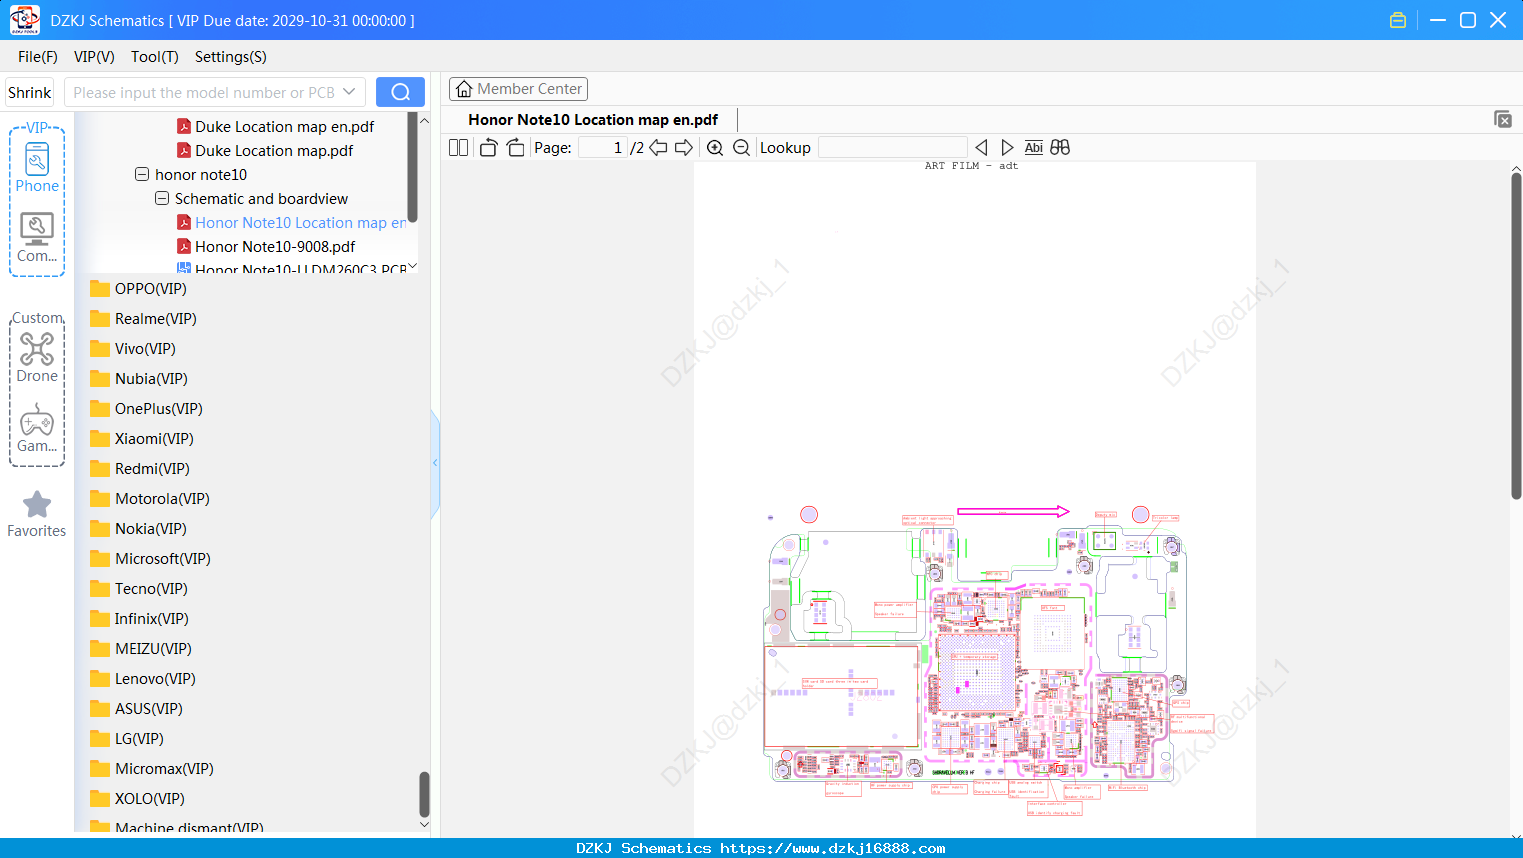This screenshot has width=1523, height=858.
Task: Open the Nokia(VIP) folder
Action: pos(138,528)
